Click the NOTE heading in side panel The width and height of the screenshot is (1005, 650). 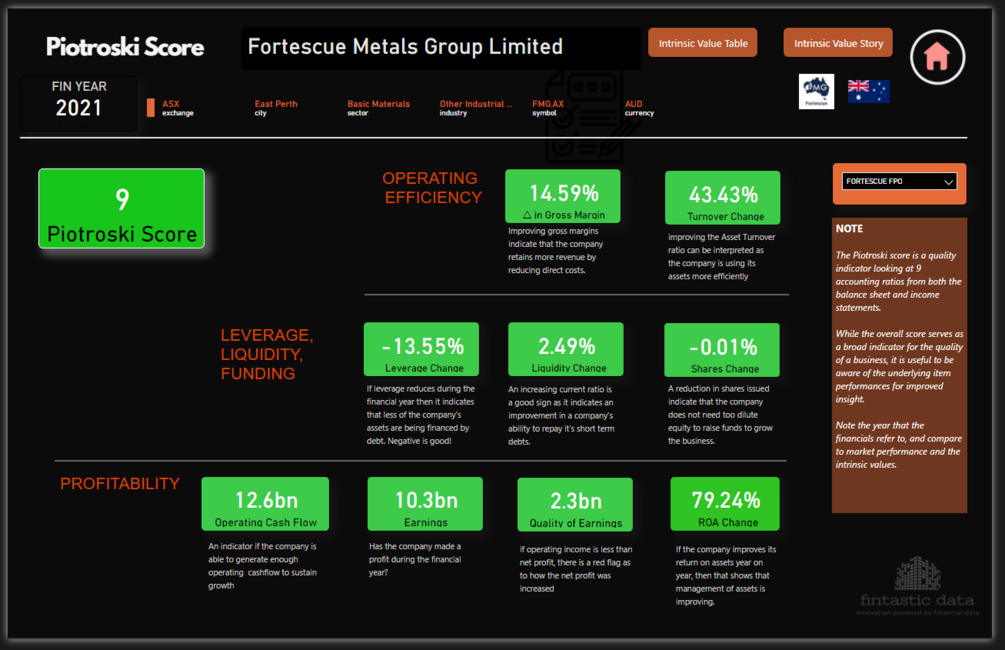click(849, 228)
